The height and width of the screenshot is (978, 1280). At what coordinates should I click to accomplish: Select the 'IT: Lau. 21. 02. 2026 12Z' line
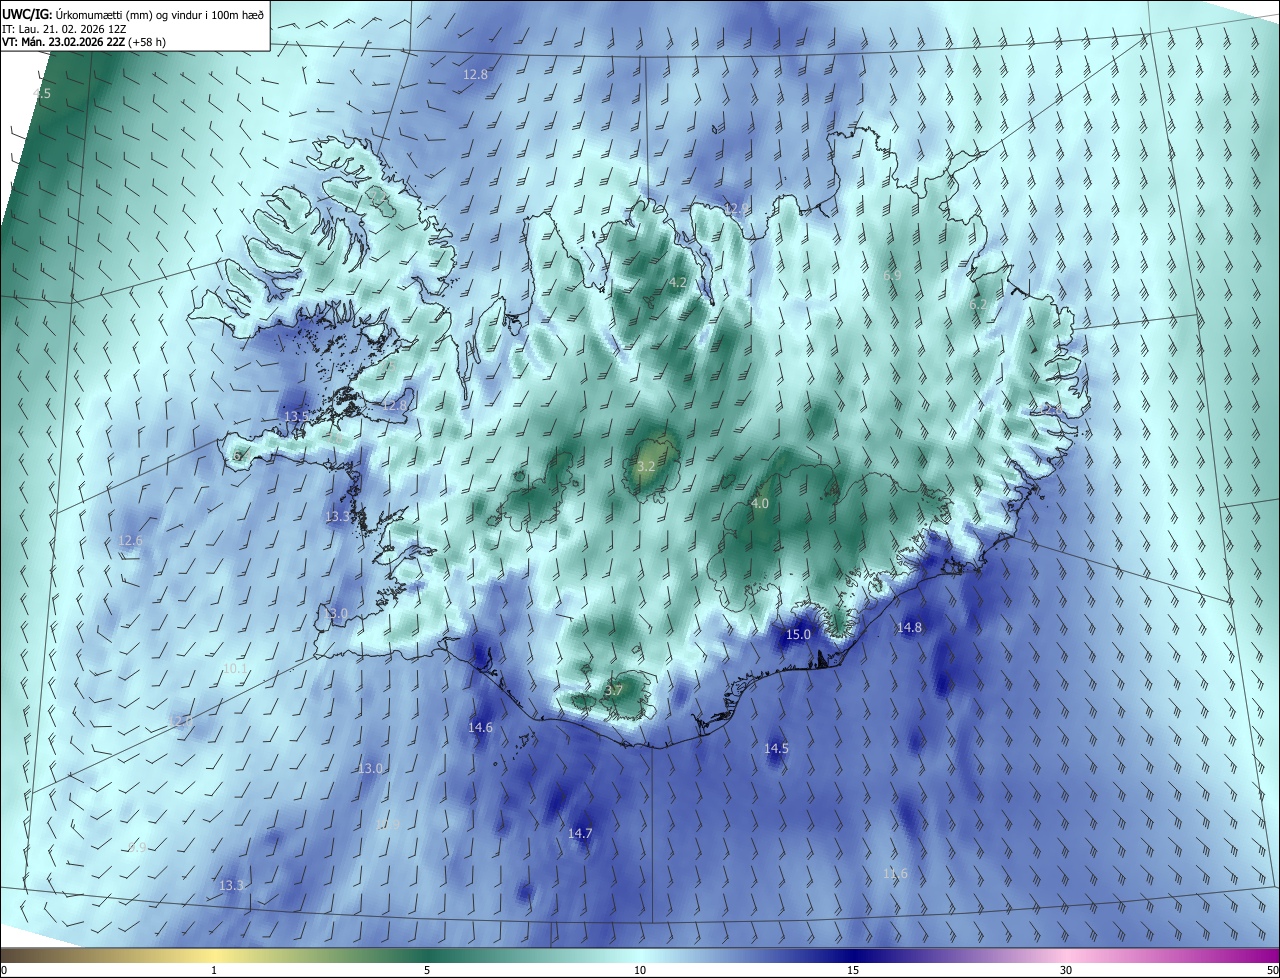click(x=64, y=28)
